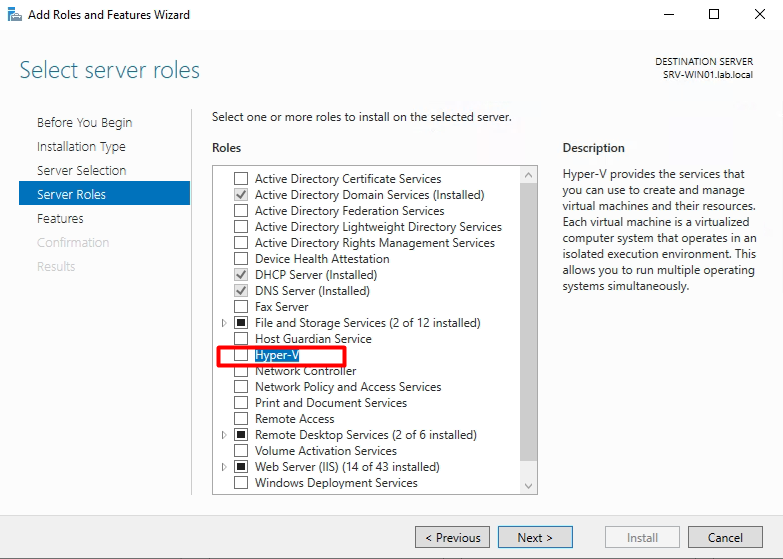Check the Hyper-V role checkbox

(x=241, y=355)
